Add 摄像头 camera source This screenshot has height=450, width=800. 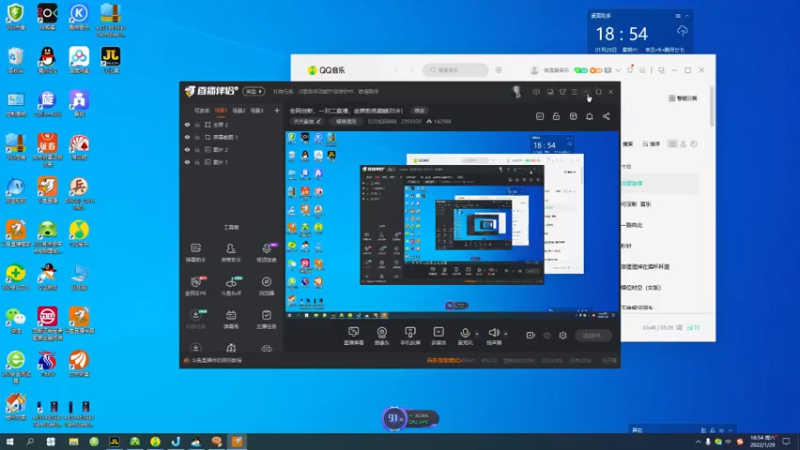click(x=382, y=336)
